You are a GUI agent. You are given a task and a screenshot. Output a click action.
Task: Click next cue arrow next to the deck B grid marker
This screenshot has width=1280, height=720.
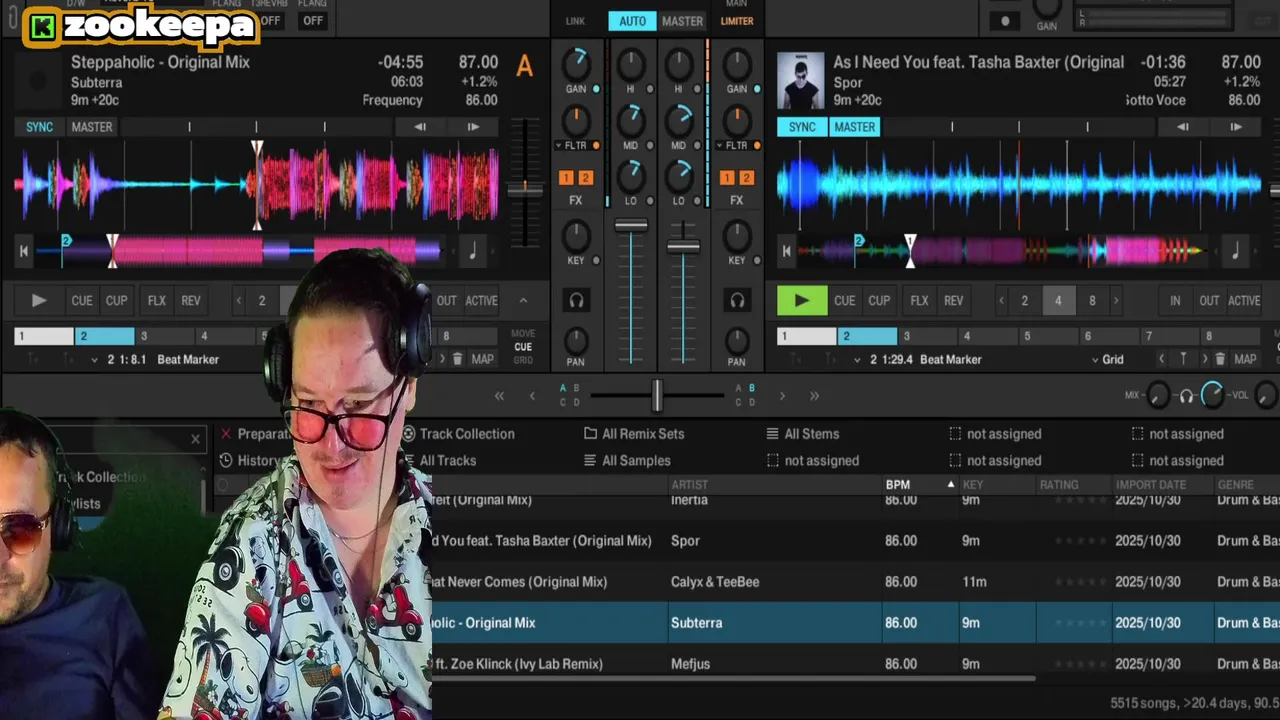click(1204, 359)
